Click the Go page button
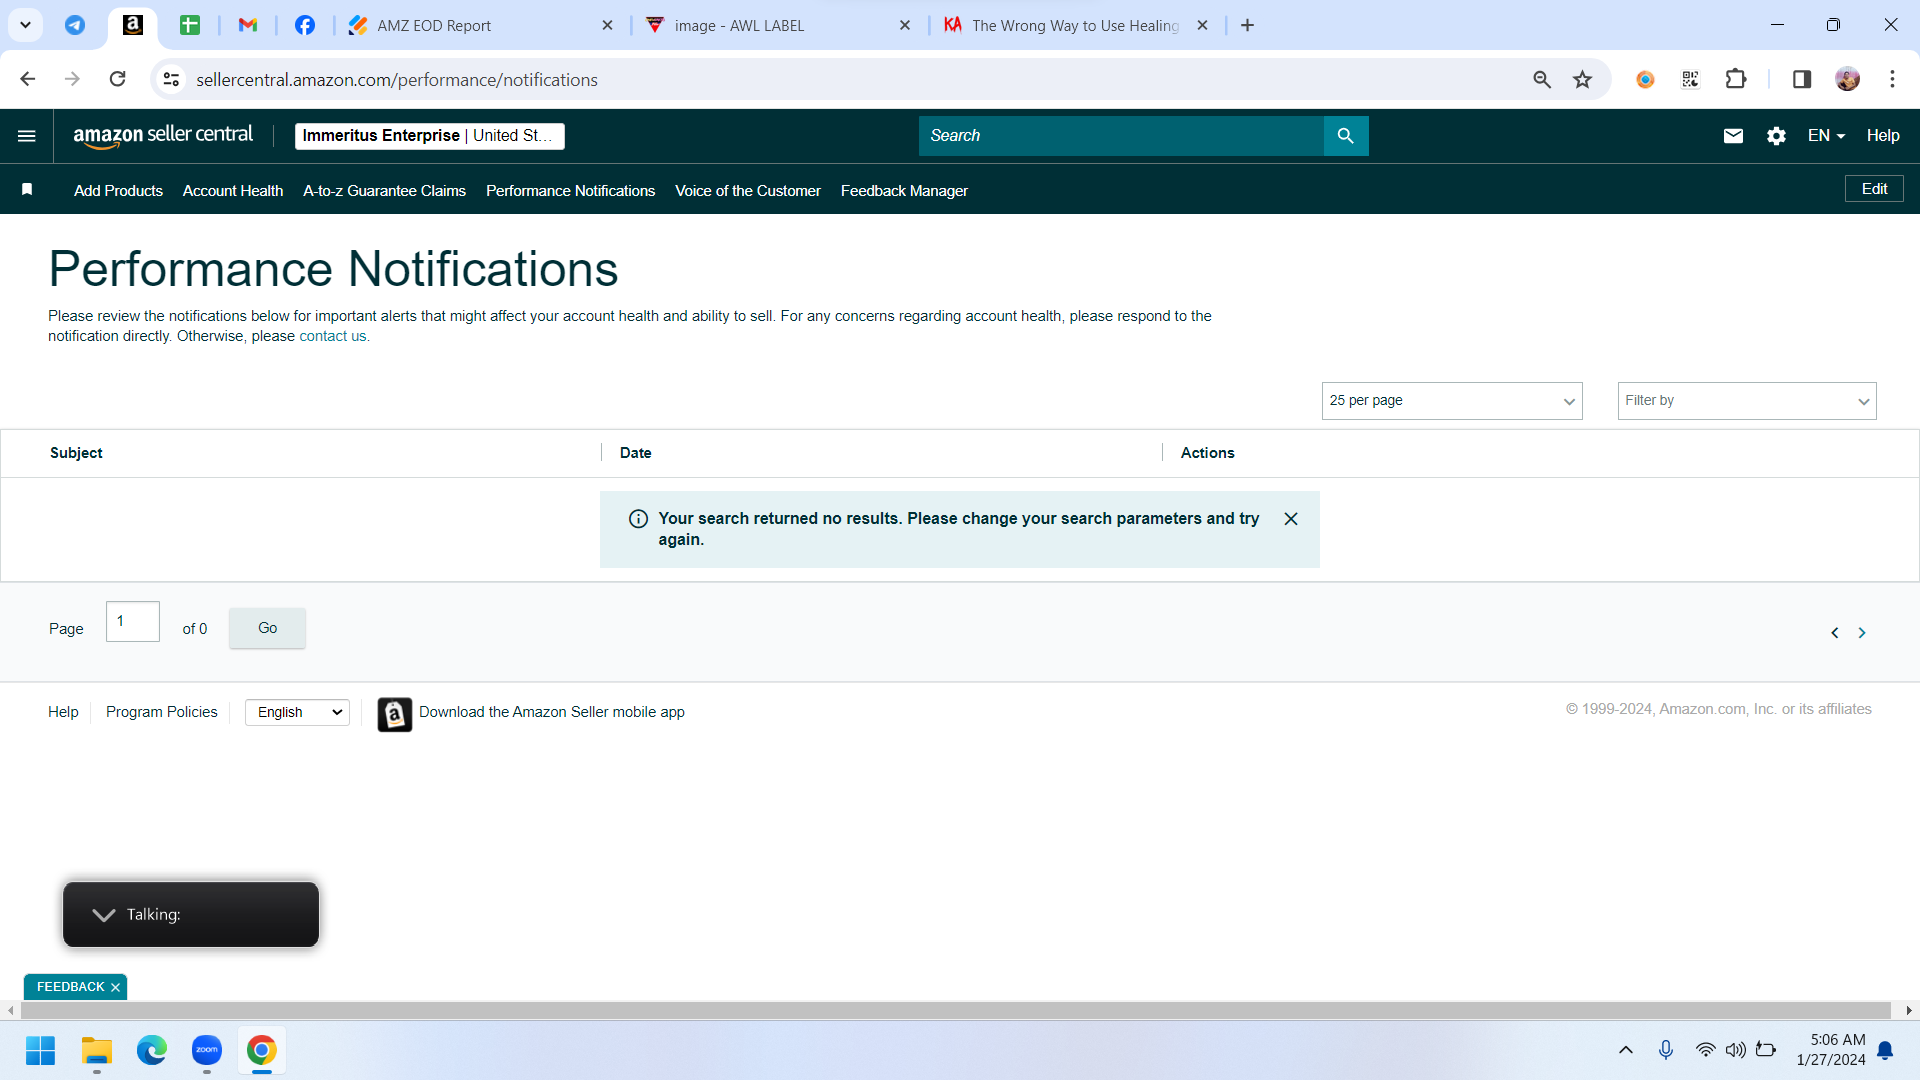Viewport: 1920px width, 1080px height. [267, 628]
